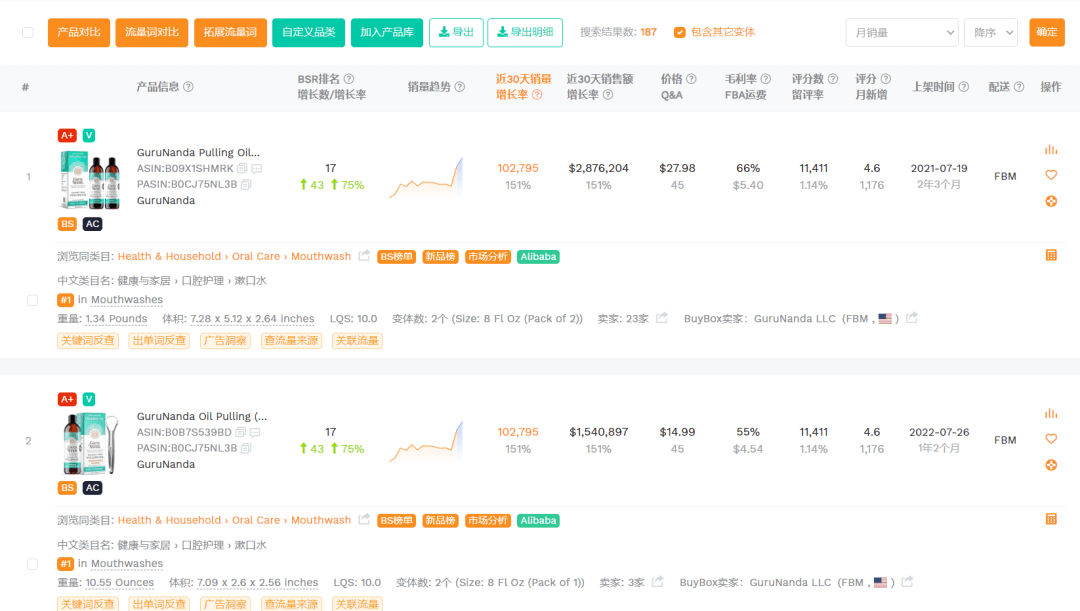Open first product thumbnail image
The width and height of the screenshot is (1080, 611).
90,180
